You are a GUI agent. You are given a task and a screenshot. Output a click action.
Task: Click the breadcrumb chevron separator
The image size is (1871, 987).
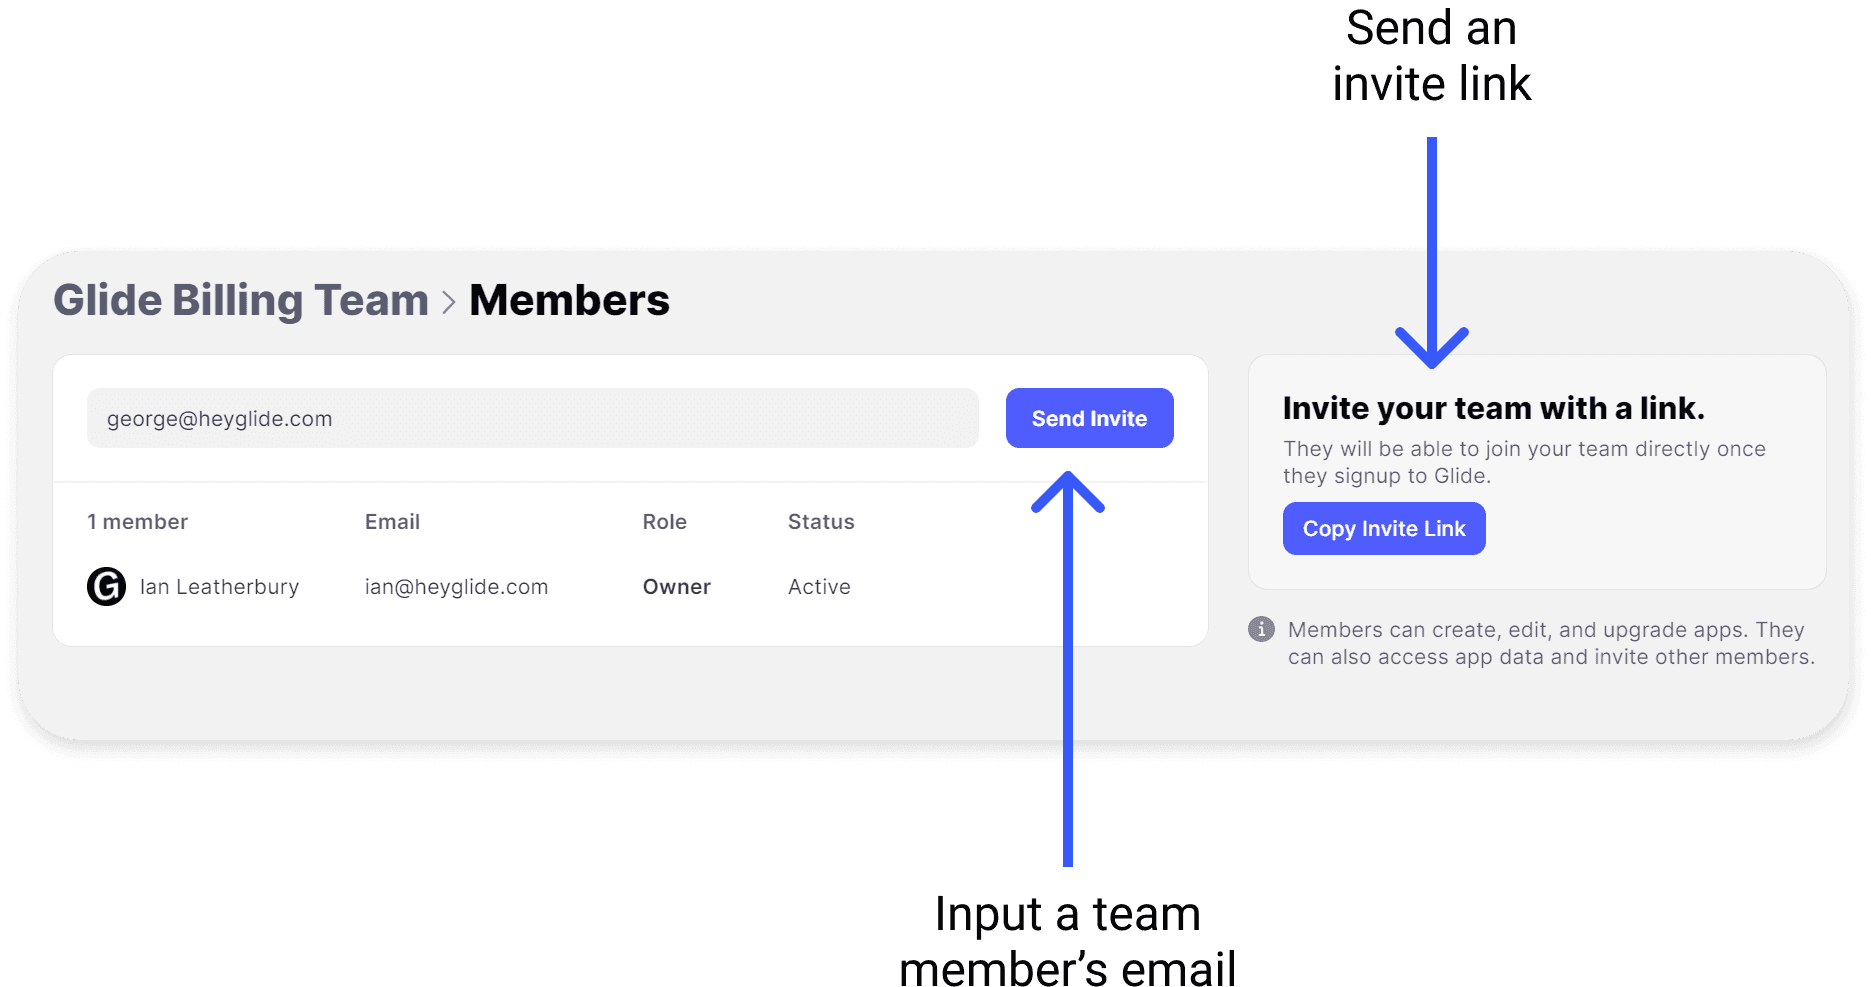point(449,302)
